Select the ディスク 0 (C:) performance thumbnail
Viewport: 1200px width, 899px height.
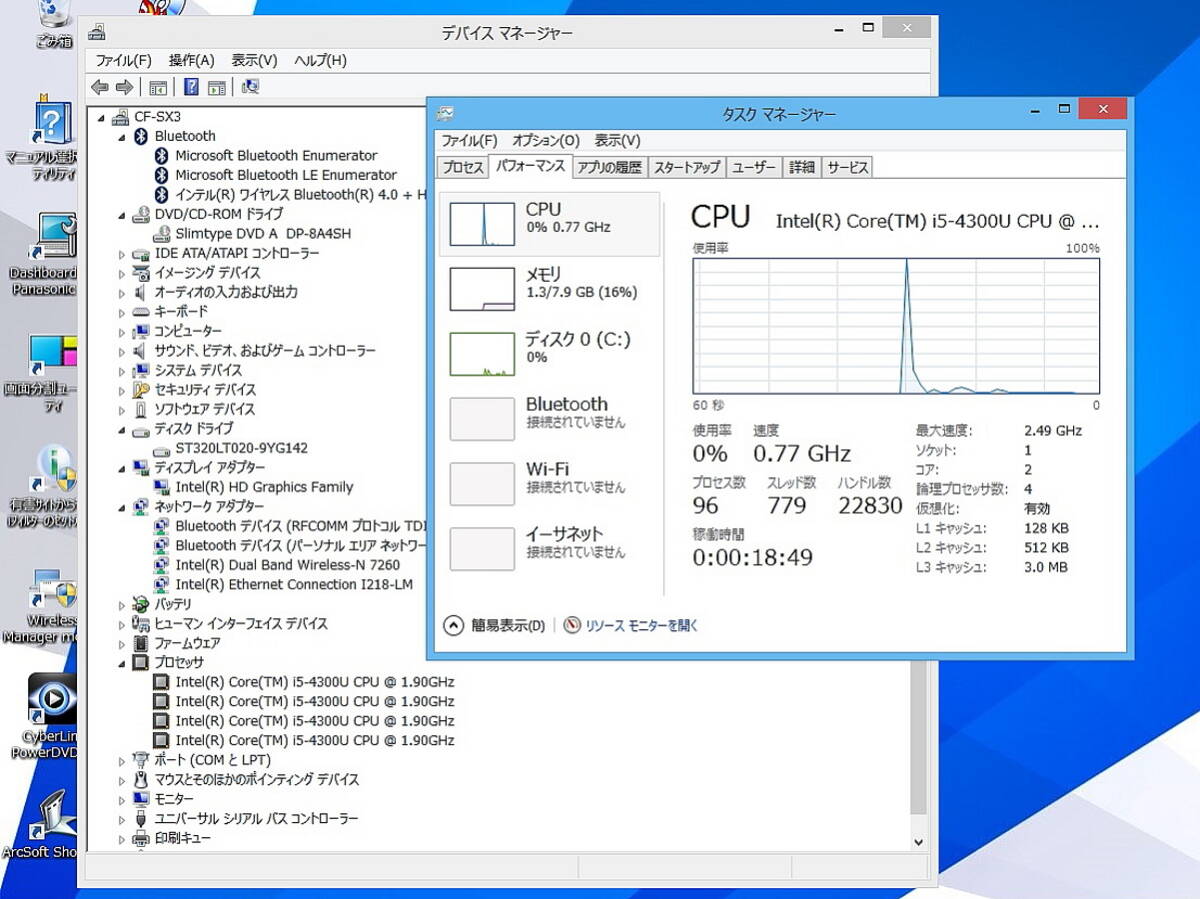coord(482,354)
